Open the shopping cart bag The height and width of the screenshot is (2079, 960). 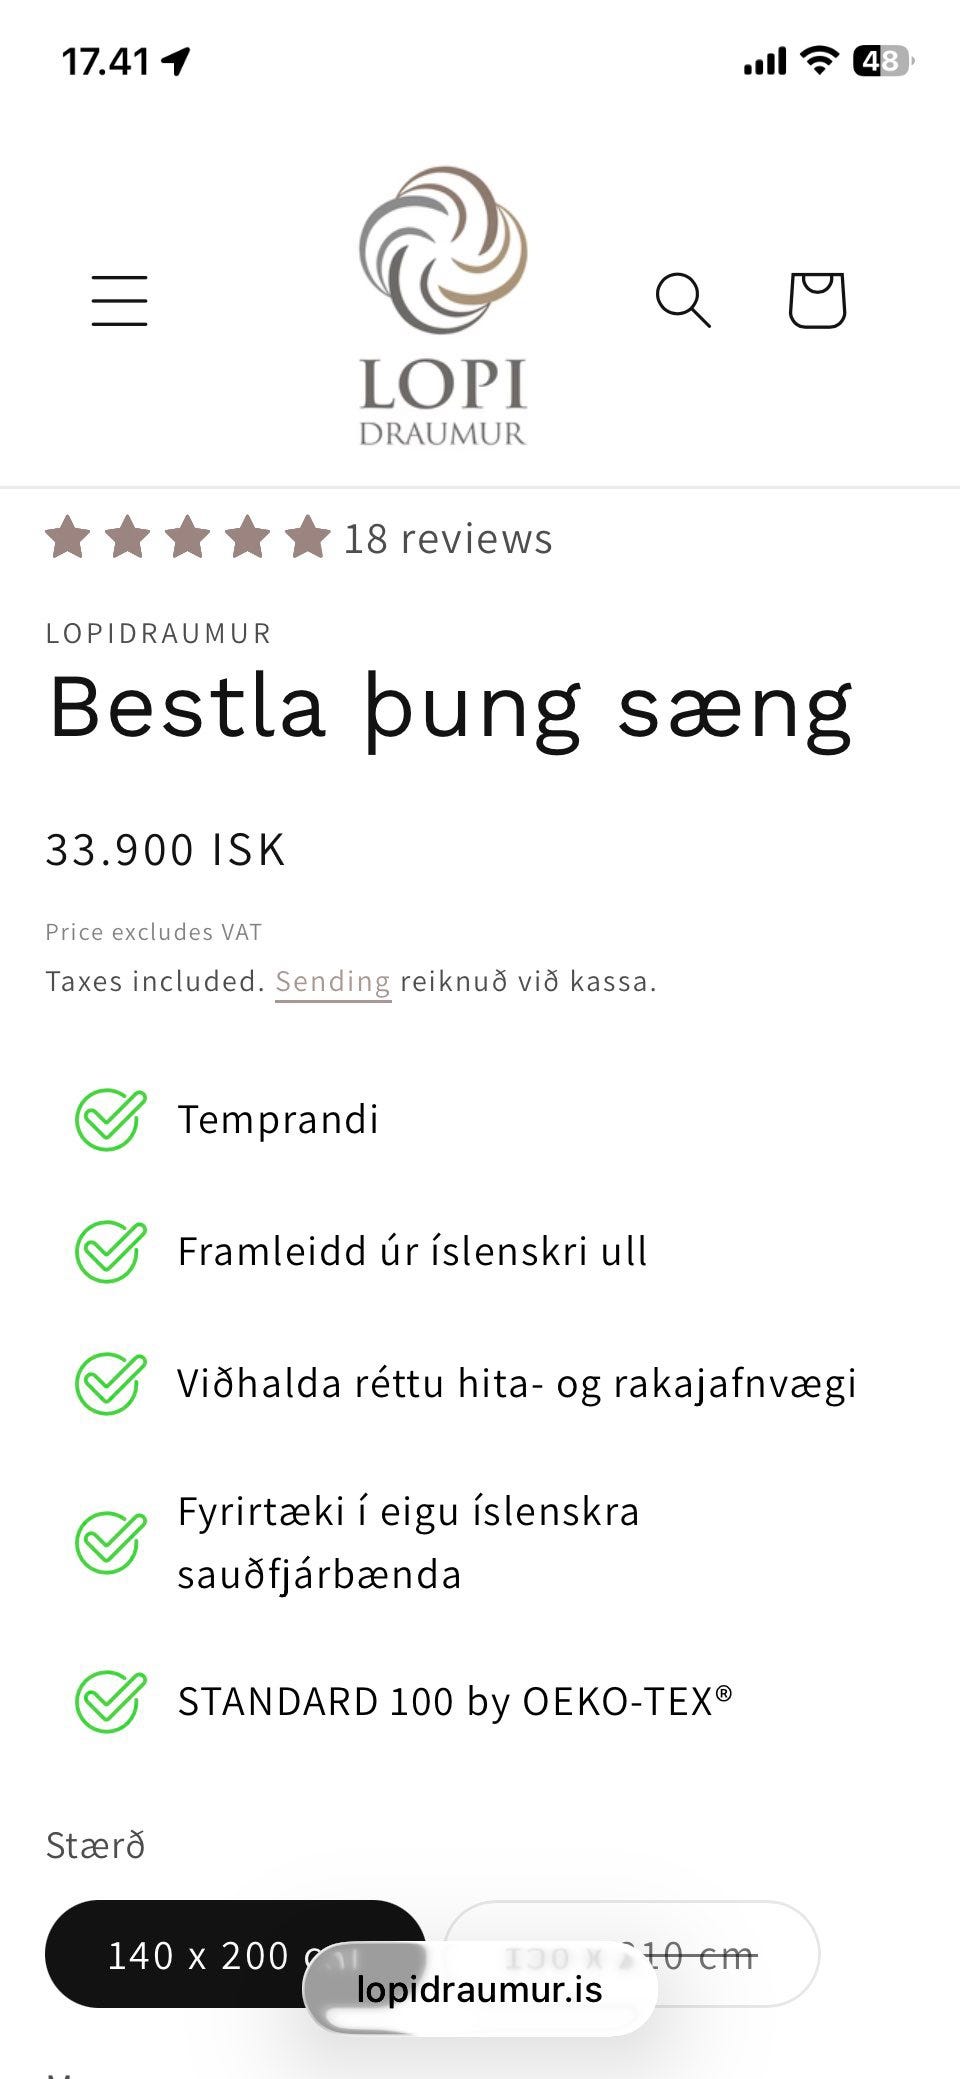tap(817, 300)
